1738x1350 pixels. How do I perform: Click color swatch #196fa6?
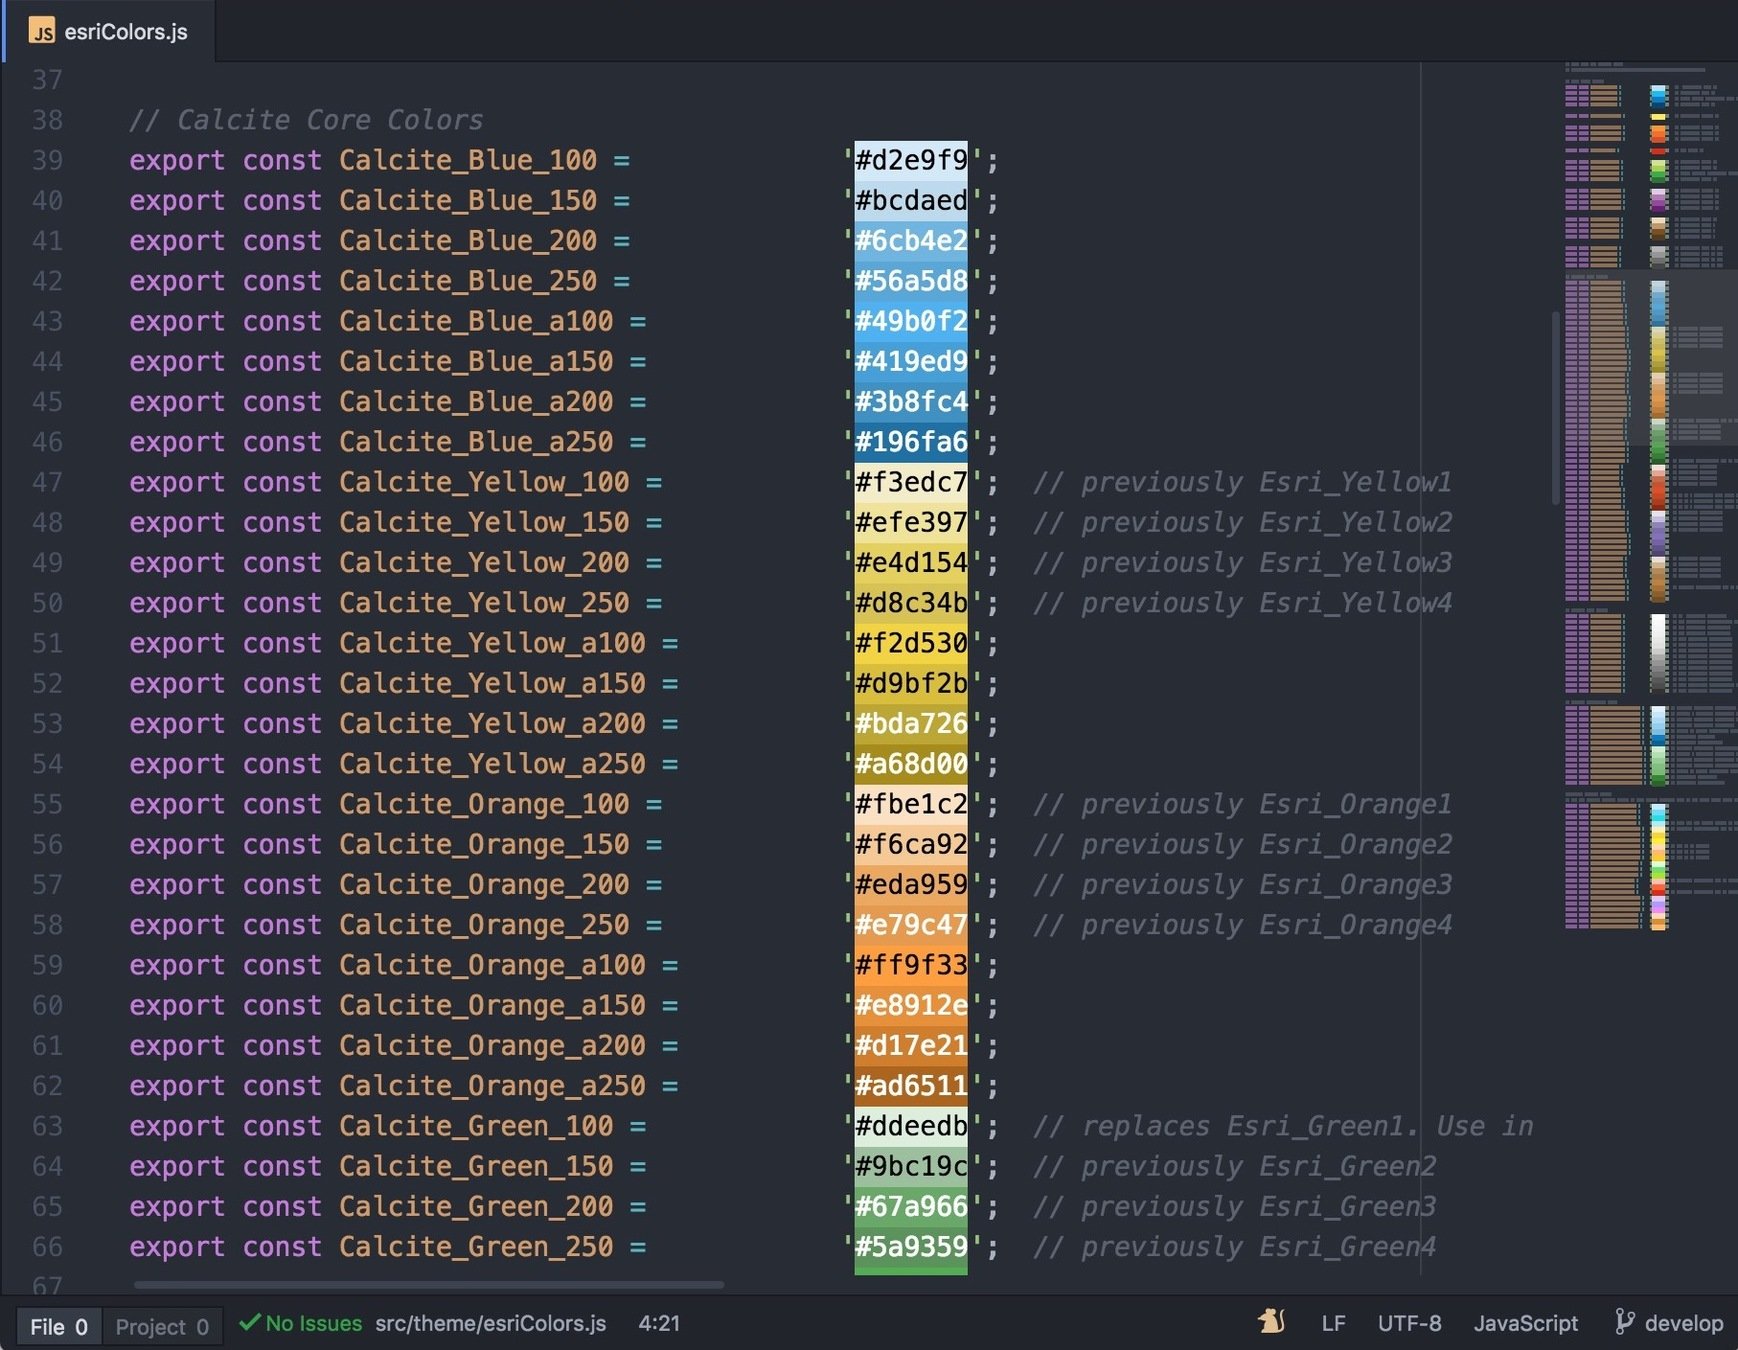[x=911, y=442]
